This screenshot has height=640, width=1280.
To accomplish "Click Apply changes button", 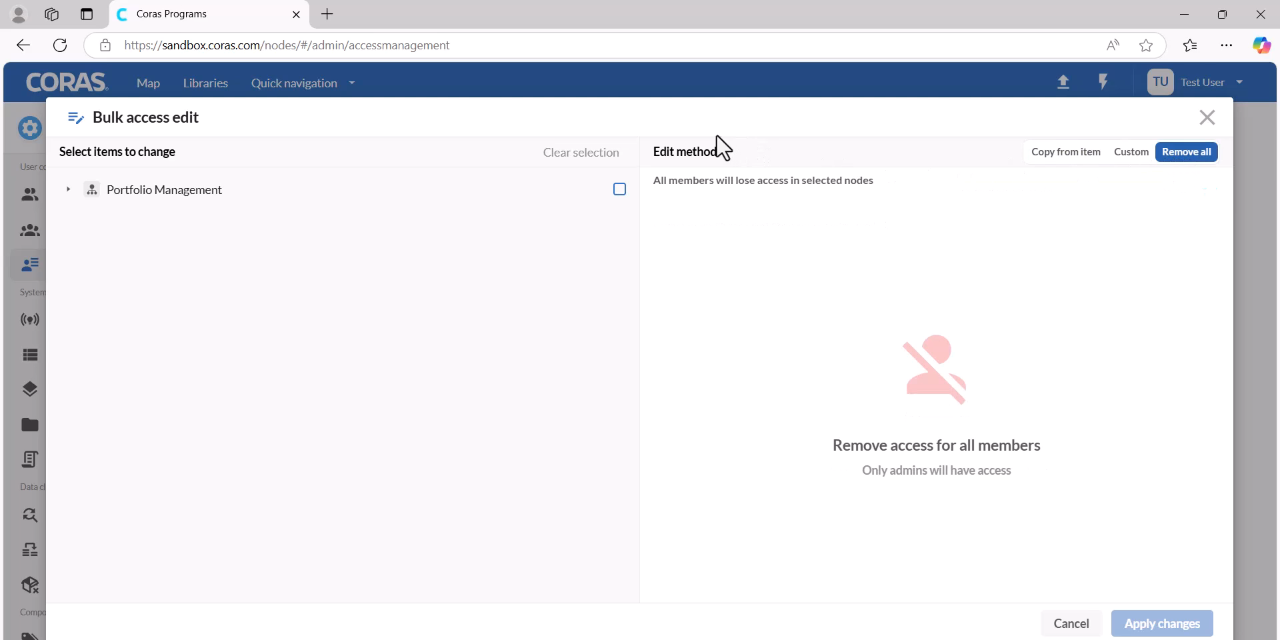I will (x=1162, y=623).
